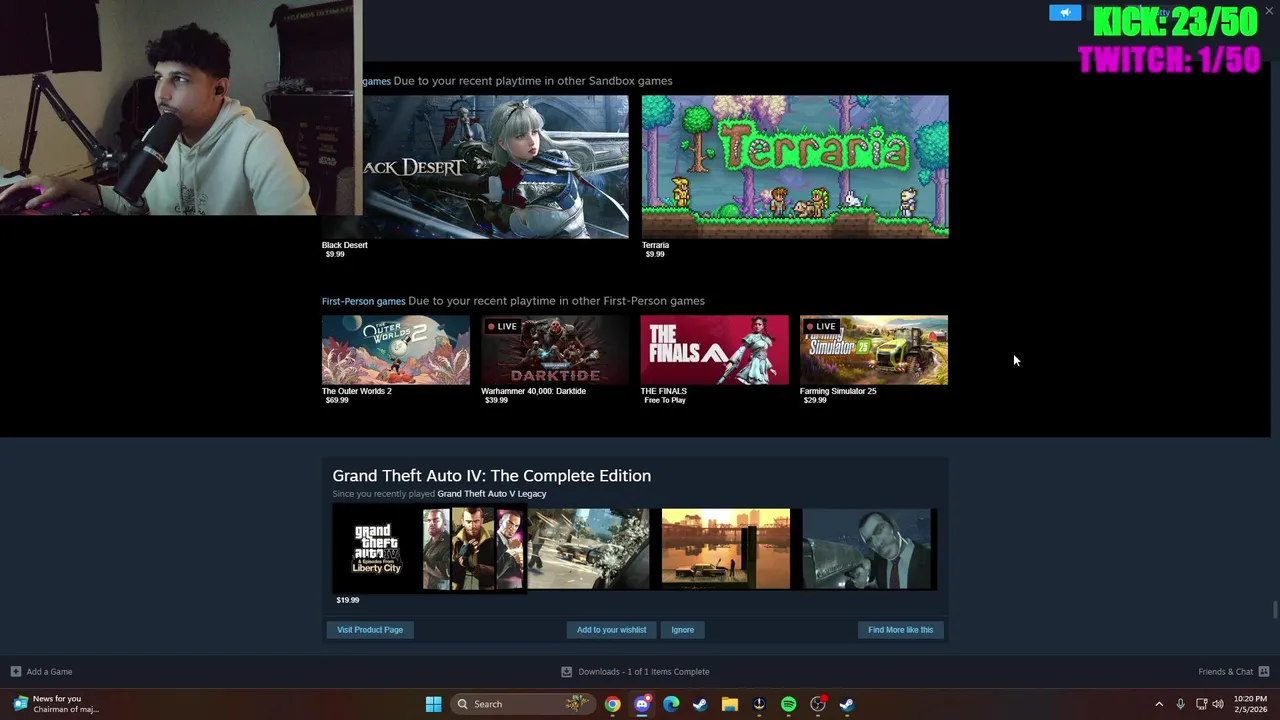
Task: Click the LIVE badge on Farming Simulator 25
Action: pyautogui.click(x=821, y=326)
